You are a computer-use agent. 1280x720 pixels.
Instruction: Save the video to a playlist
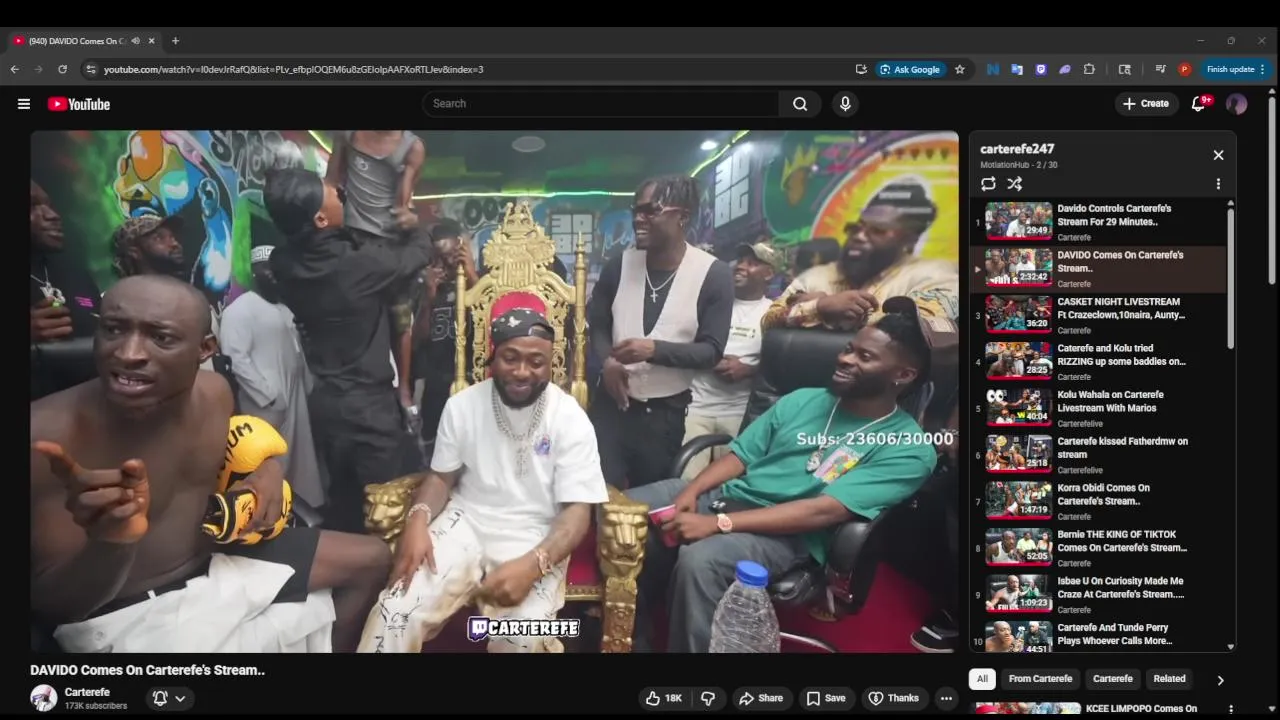(x=826, y=698)
